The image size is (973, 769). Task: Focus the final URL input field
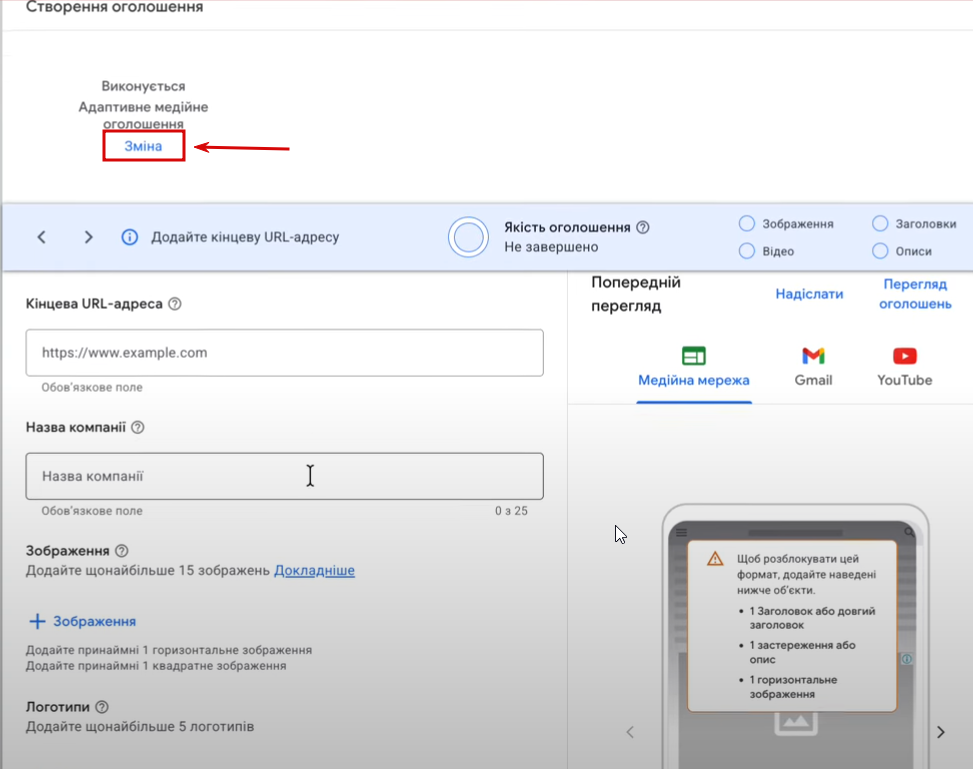pyautogui.click(x=285, y=353)
